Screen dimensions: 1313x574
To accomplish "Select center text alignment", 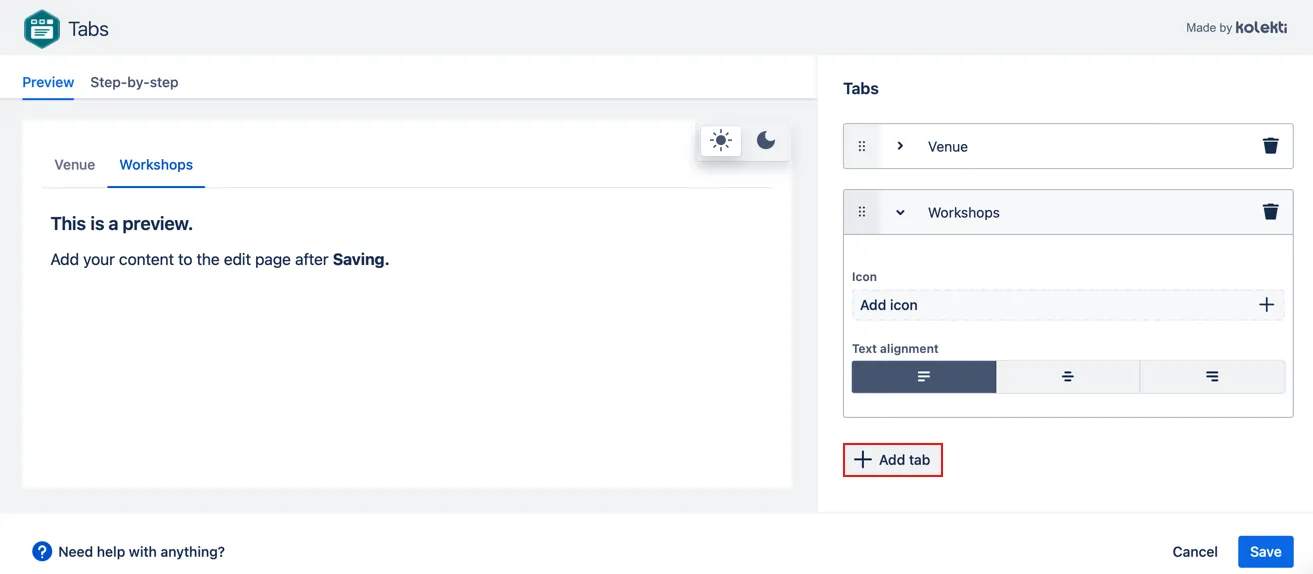I will tap(1068, 377).
